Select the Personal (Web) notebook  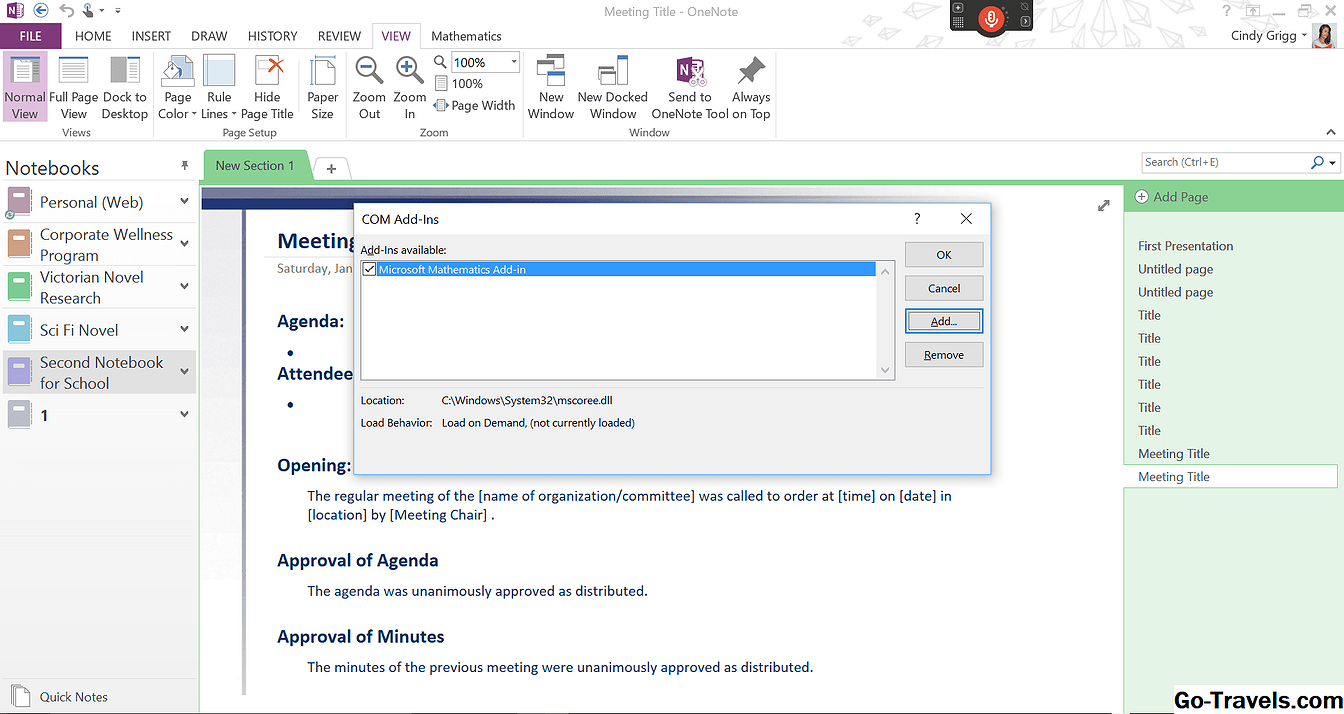coord(92,202)
